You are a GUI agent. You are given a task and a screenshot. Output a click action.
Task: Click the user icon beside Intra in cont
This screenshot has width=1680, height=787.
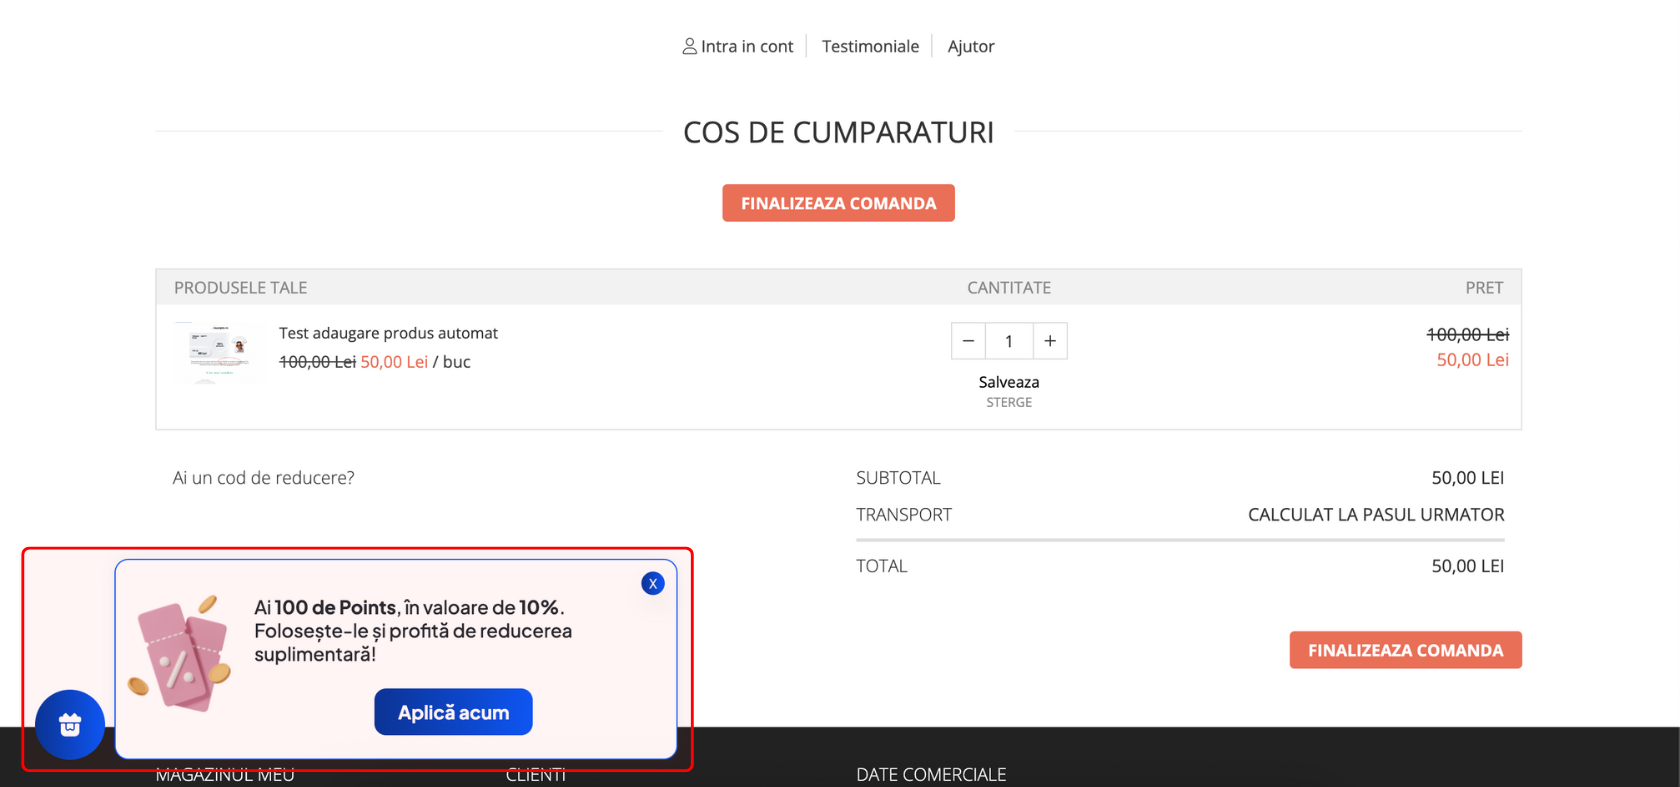(689, 46)
